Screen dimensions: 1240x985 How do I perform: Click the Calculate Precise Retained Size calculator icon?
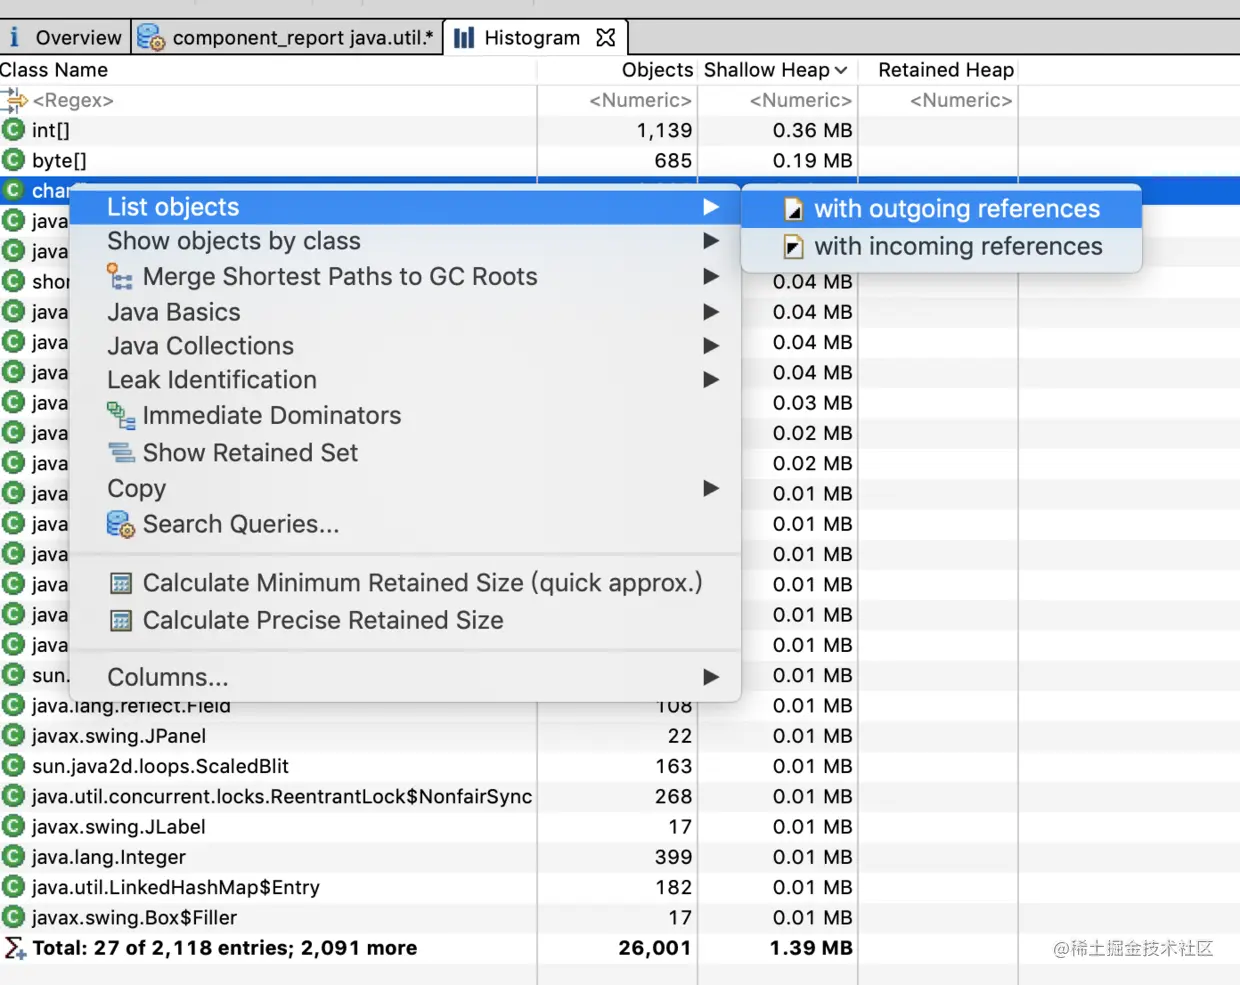click(x=121, y=621)
